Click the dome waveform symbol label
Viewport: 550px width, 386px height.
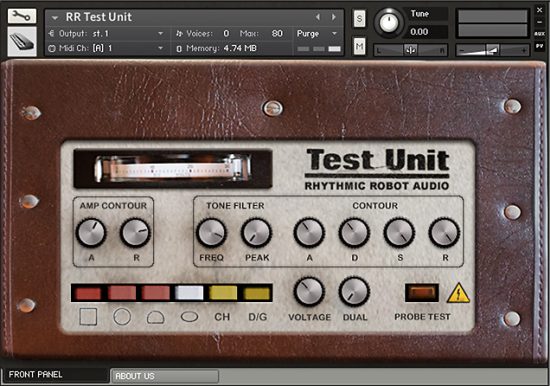click(x=156, y=318)
